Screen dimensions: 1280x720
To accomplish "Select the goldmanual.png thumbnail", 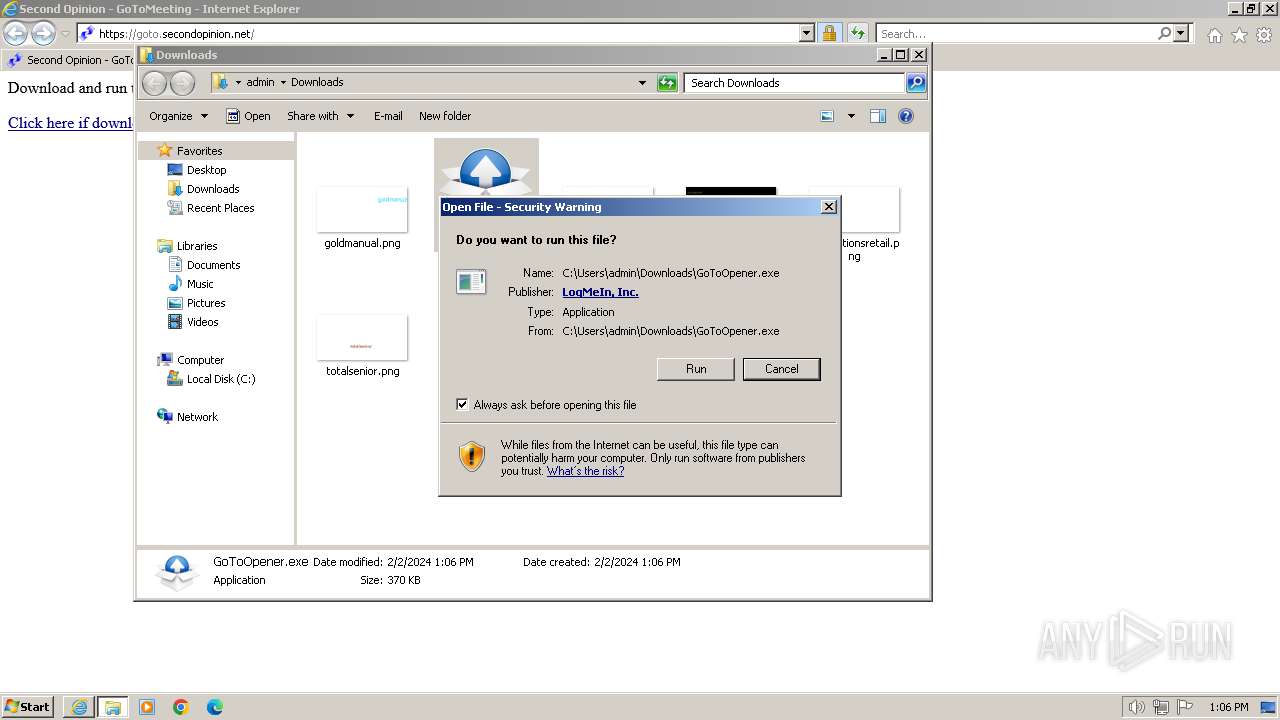I will (x=362, y=210).
